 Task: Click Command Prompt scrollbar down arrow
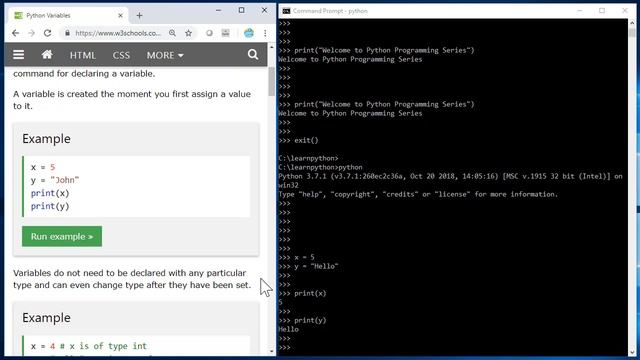(x=632, y=351)
